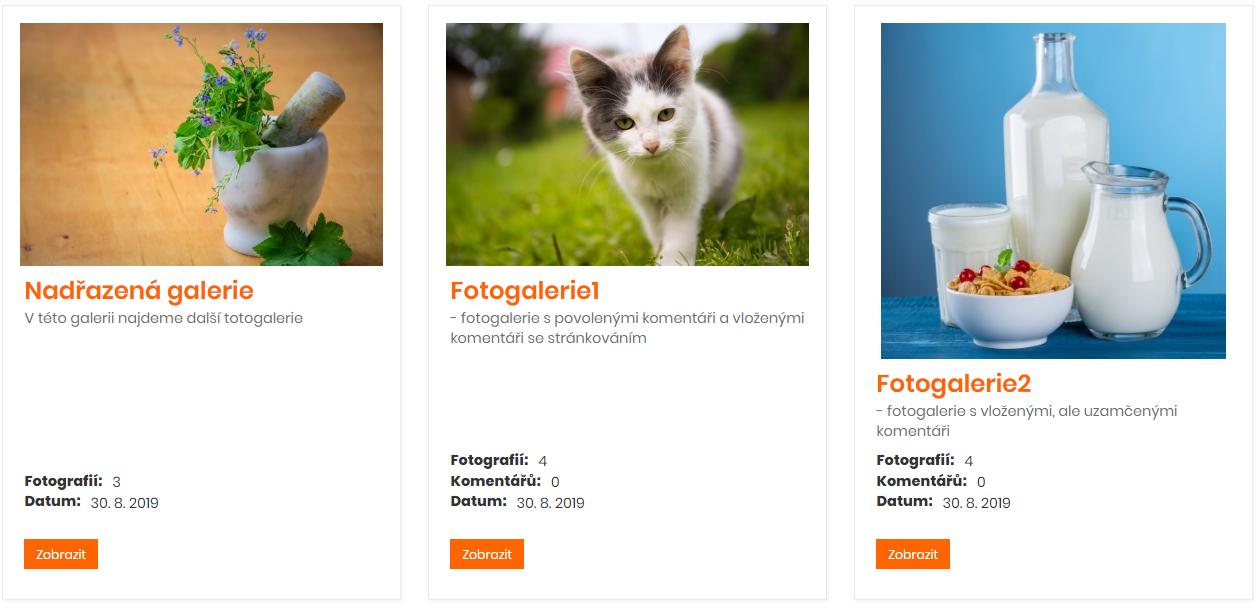Viewport: 1260px width, 608px height.
Task: Click the date value in Nadřazená galerie
Action: coord(125,503)
